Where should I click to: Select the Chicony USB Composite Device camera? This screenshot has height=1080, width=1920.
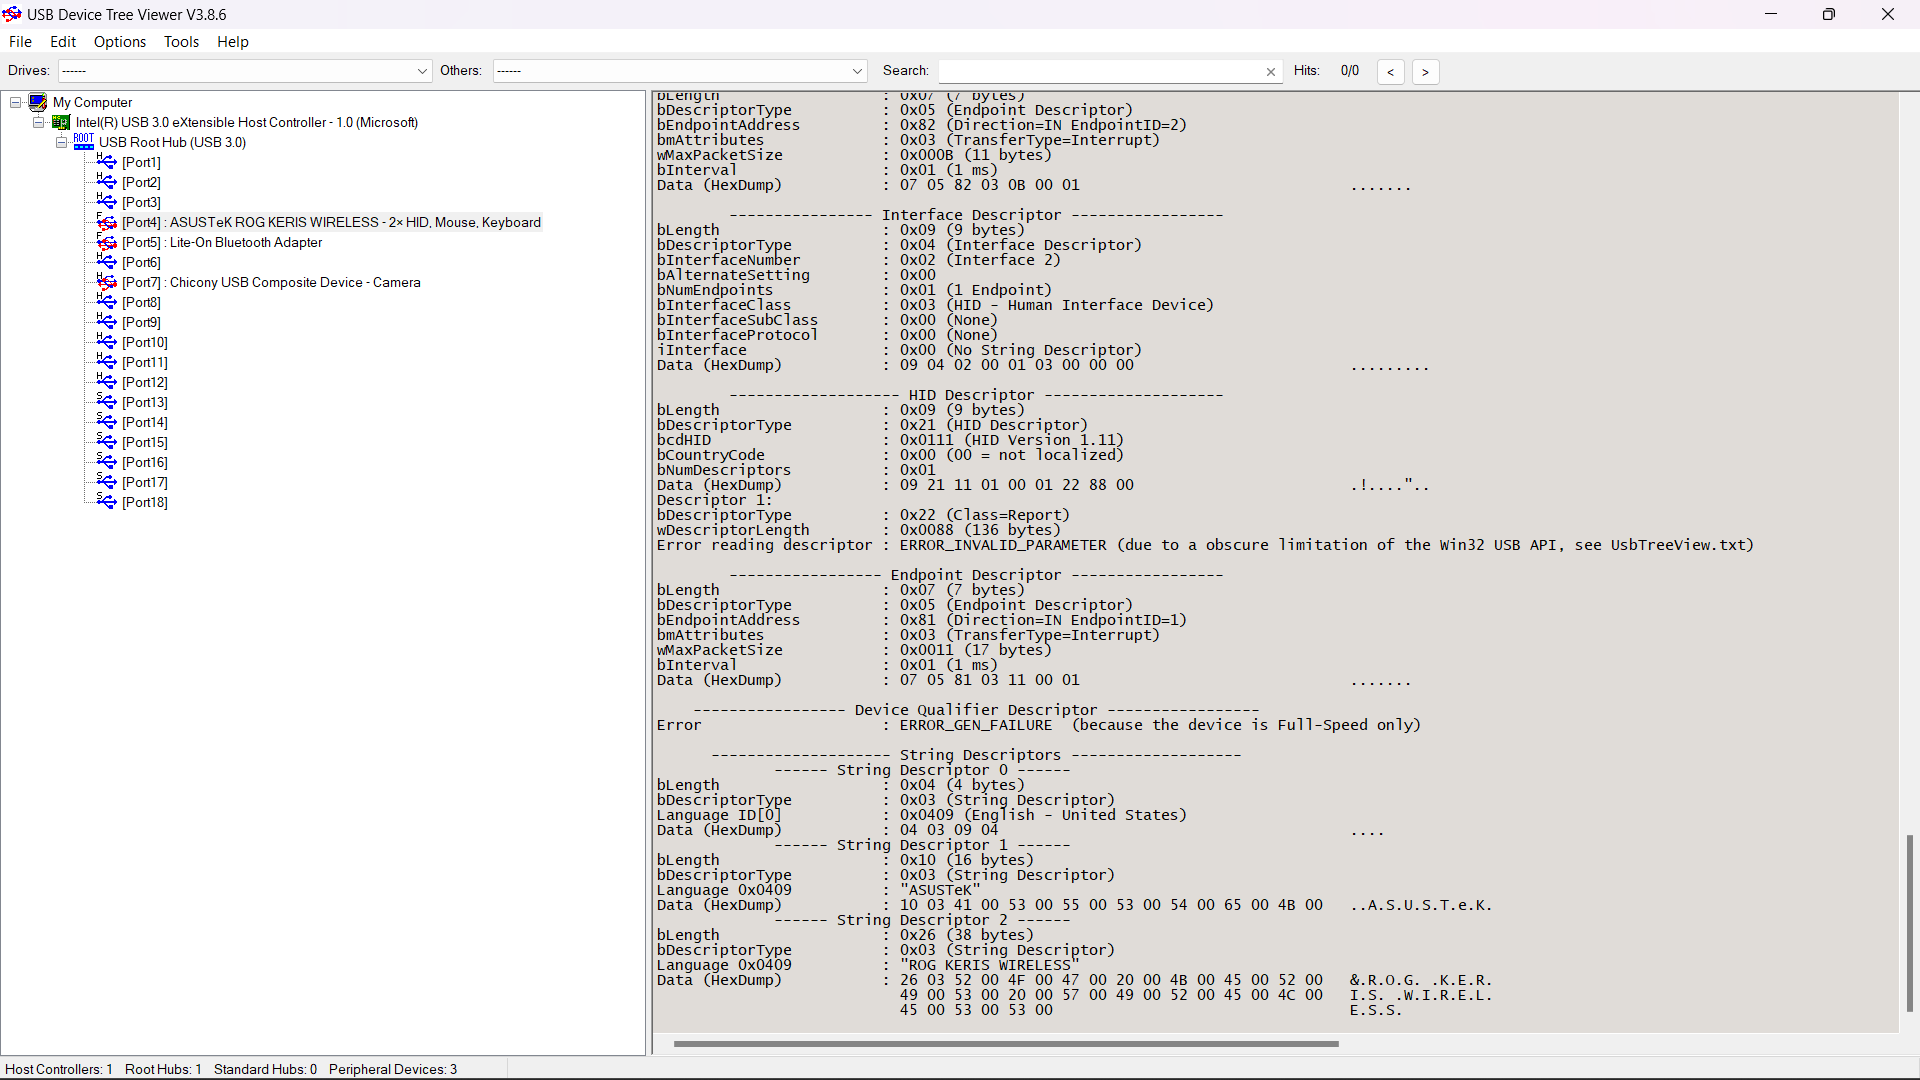pyautogui.click(x=272, y=282)
